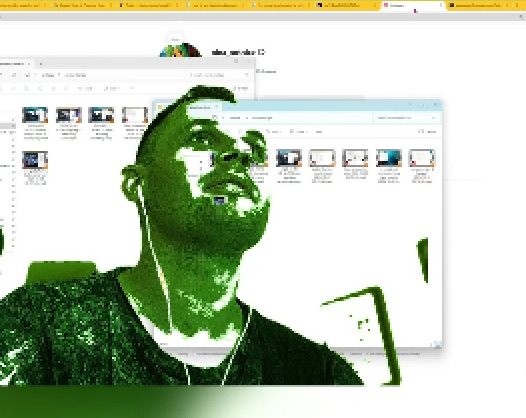
Task: Select second thumbnail in back Explorer's top row
Action: [x=68, y=115]
